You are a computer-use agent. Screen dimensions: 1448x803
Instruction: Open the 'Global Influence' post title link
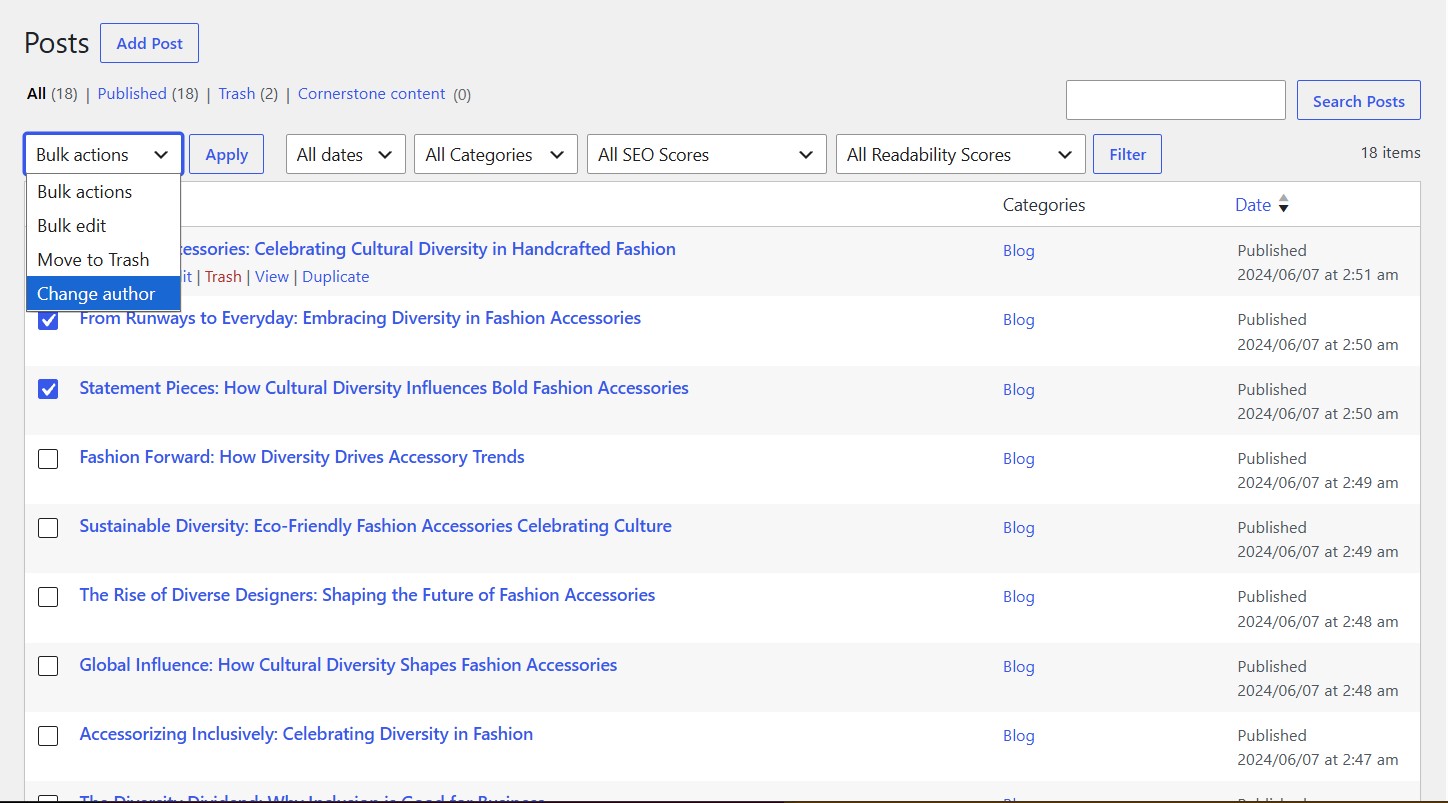point(348,665)
